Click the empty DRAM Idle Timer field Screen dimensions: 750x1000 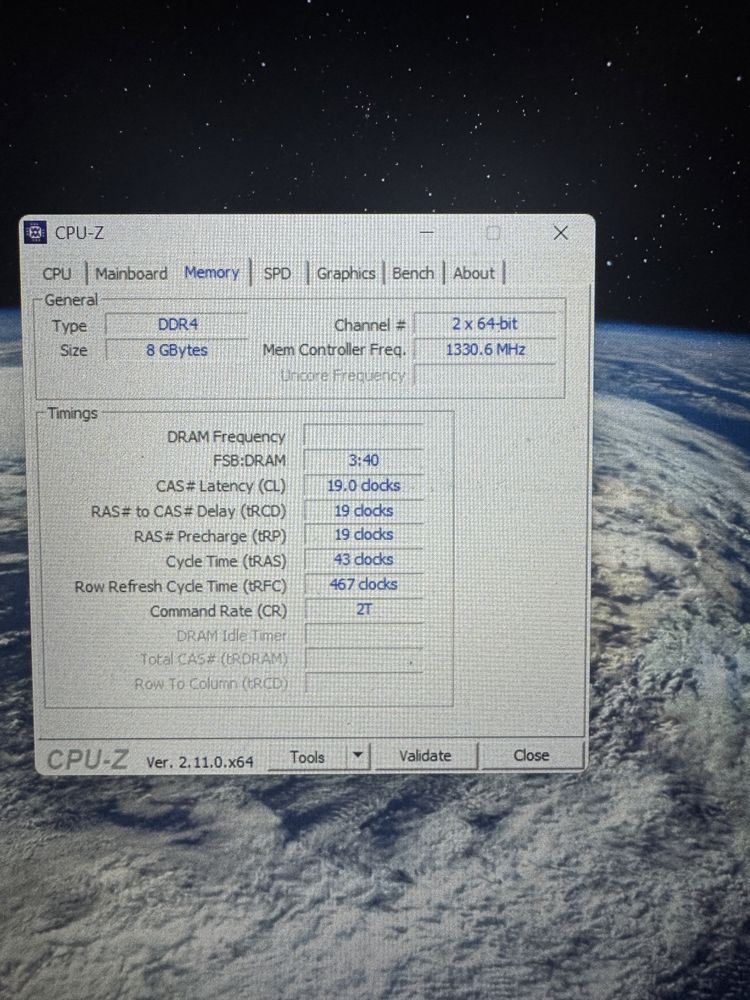[364, 635]
